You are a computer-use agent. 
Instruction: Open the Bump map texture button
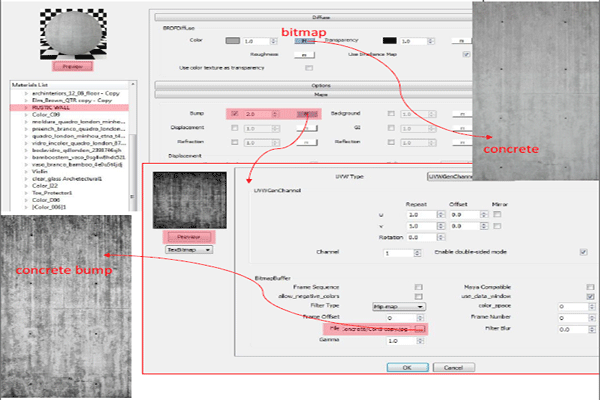point(307,114)
